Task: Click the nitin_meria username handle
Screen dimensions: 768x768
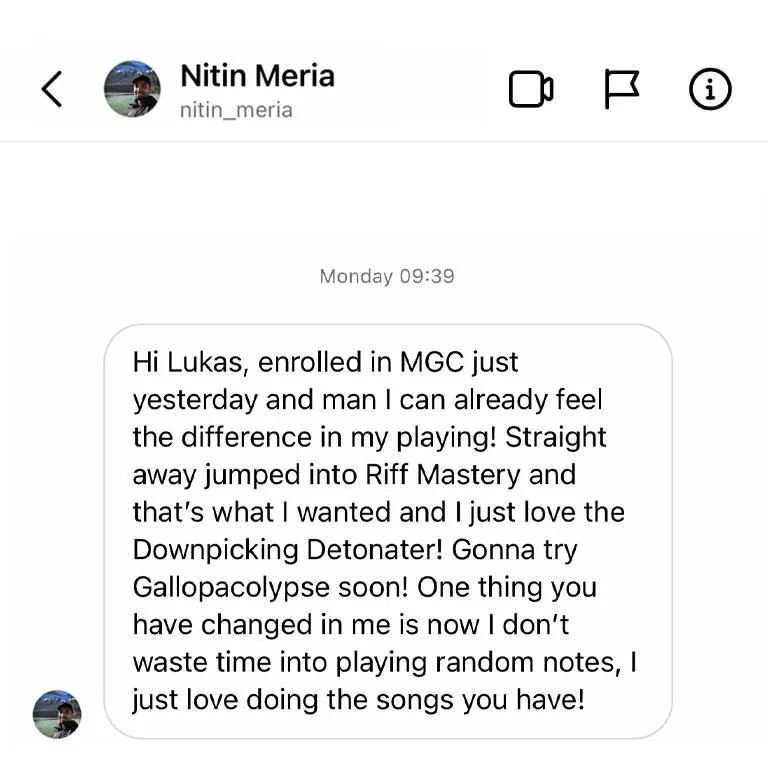Action: tap(236, 110)
